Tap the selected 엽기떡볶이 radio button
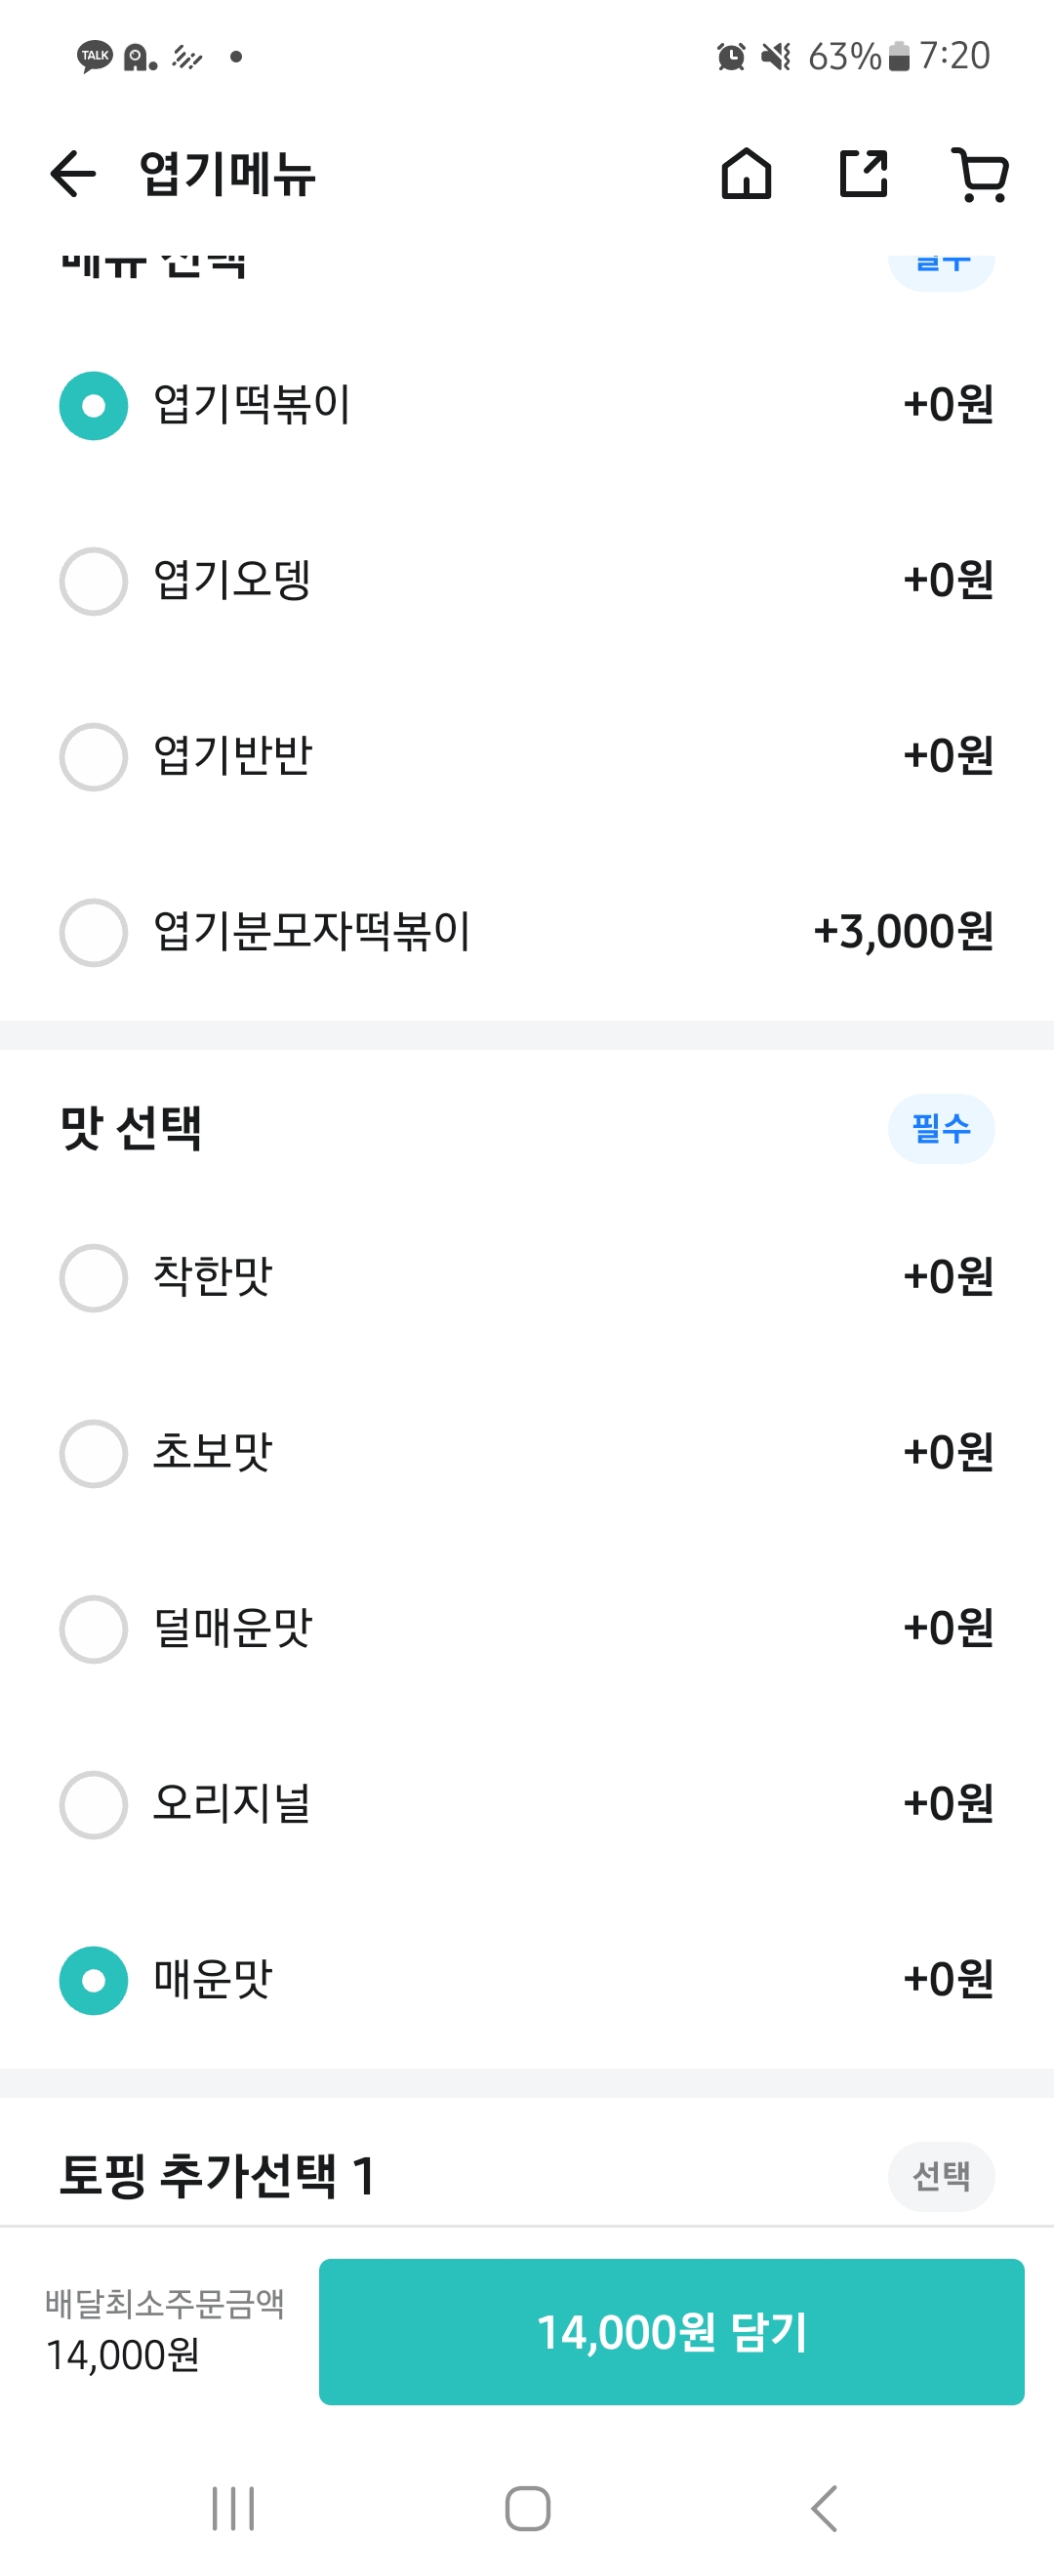 pos(93,405)
